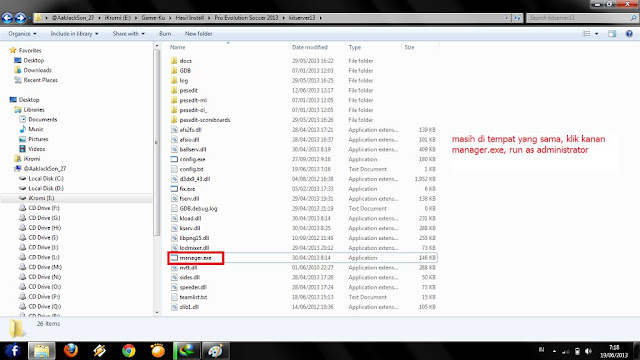Click the refresh button beside address bar
The width and height of the screenshot is (640, 360).
click(517, 18)
